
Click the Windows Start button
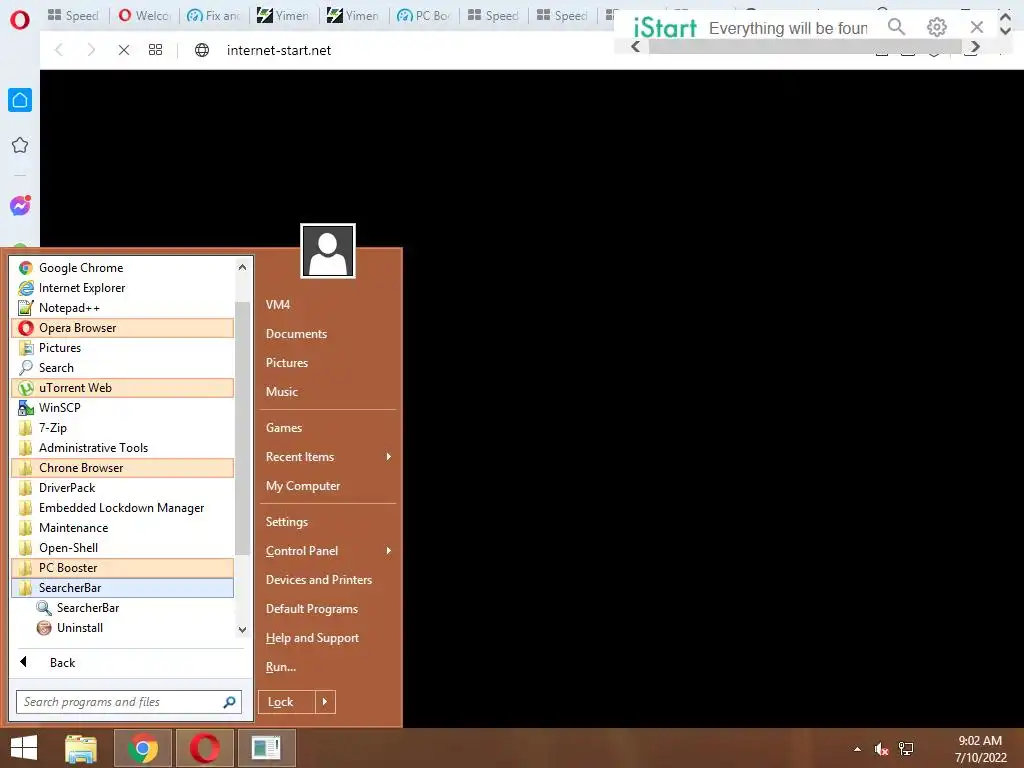(24, 748)
